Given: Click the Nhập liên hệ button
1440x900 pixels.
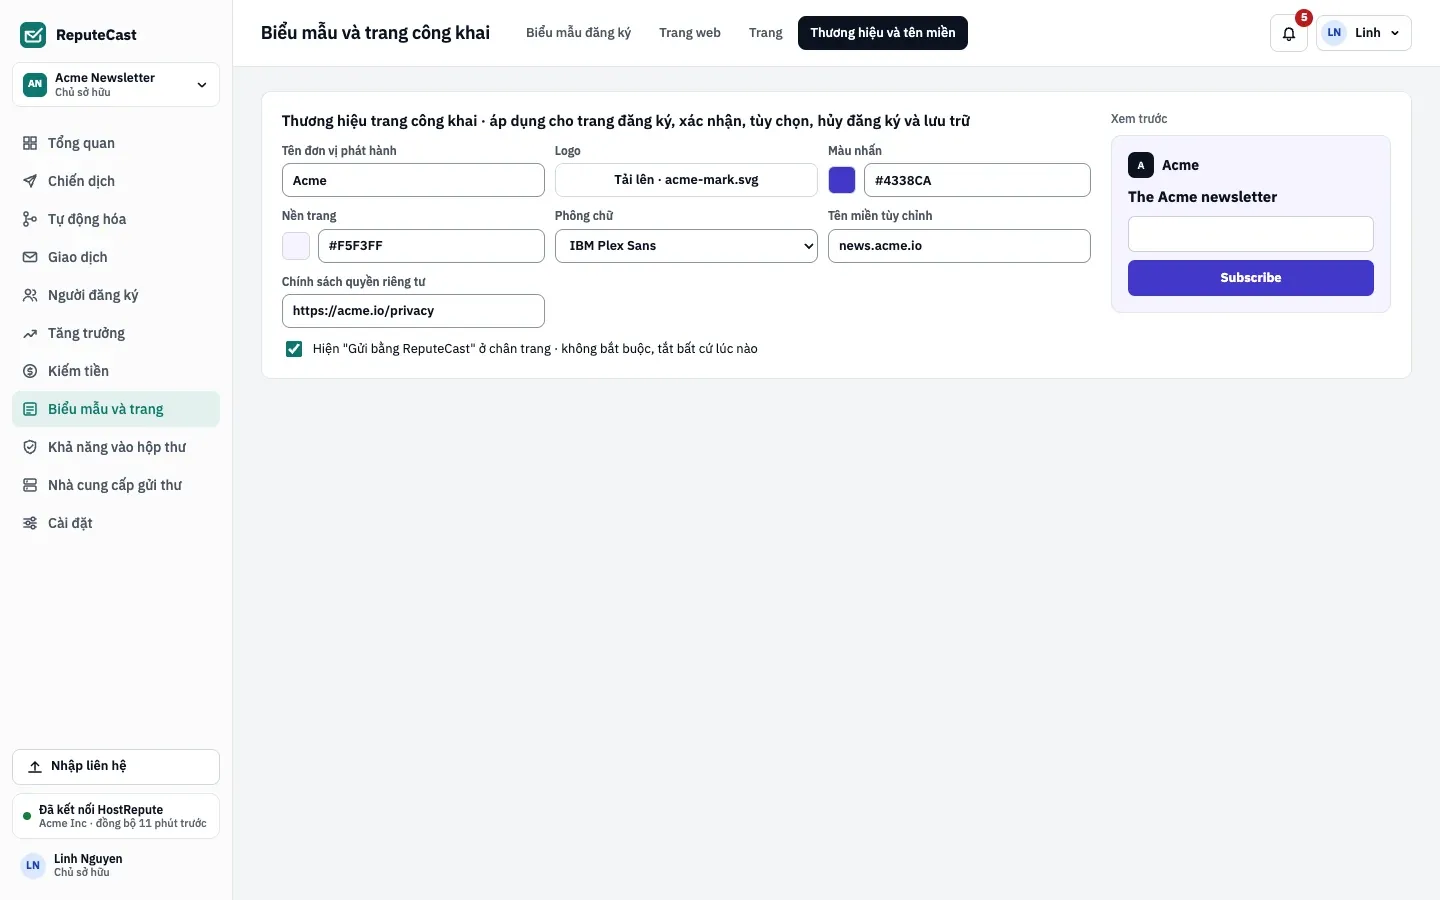Looking at the screenshot, I should [116, 767].
